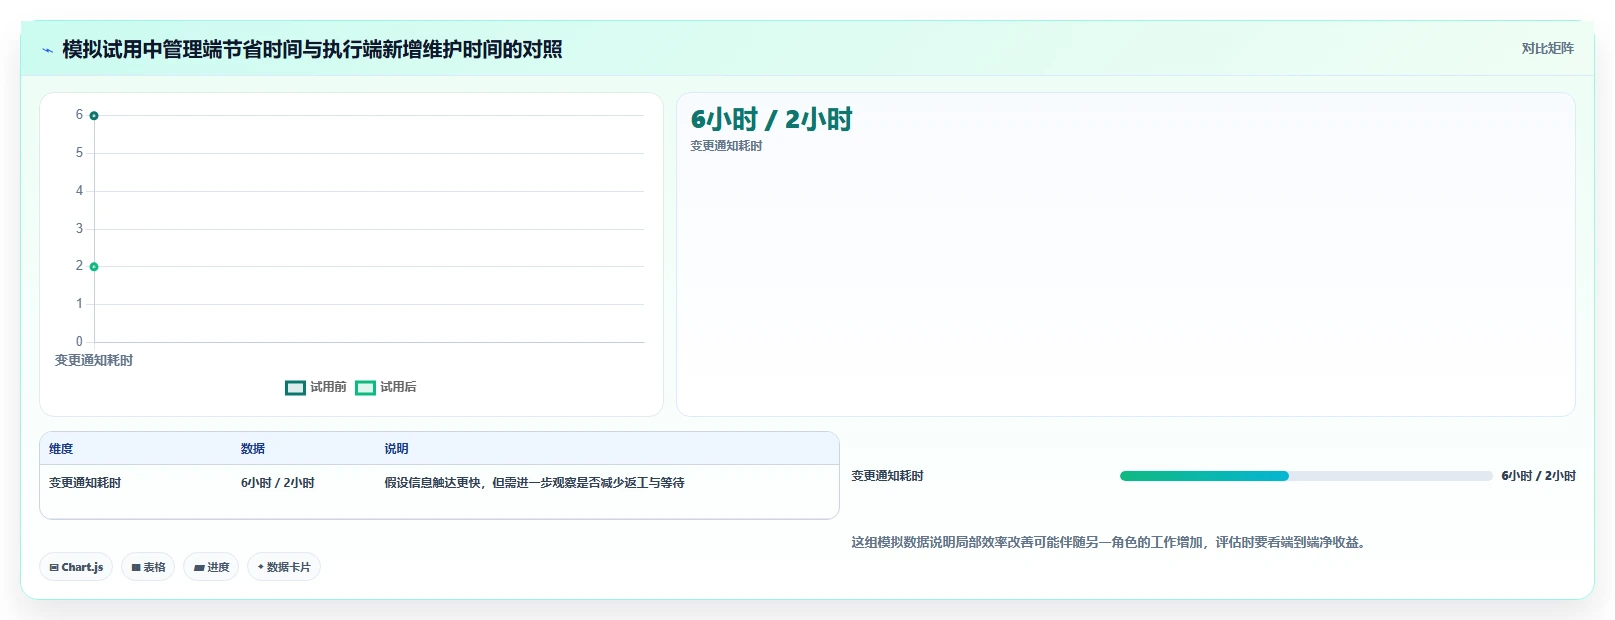Click the 变更通知耗时 progress bar

click(1306, 476)
